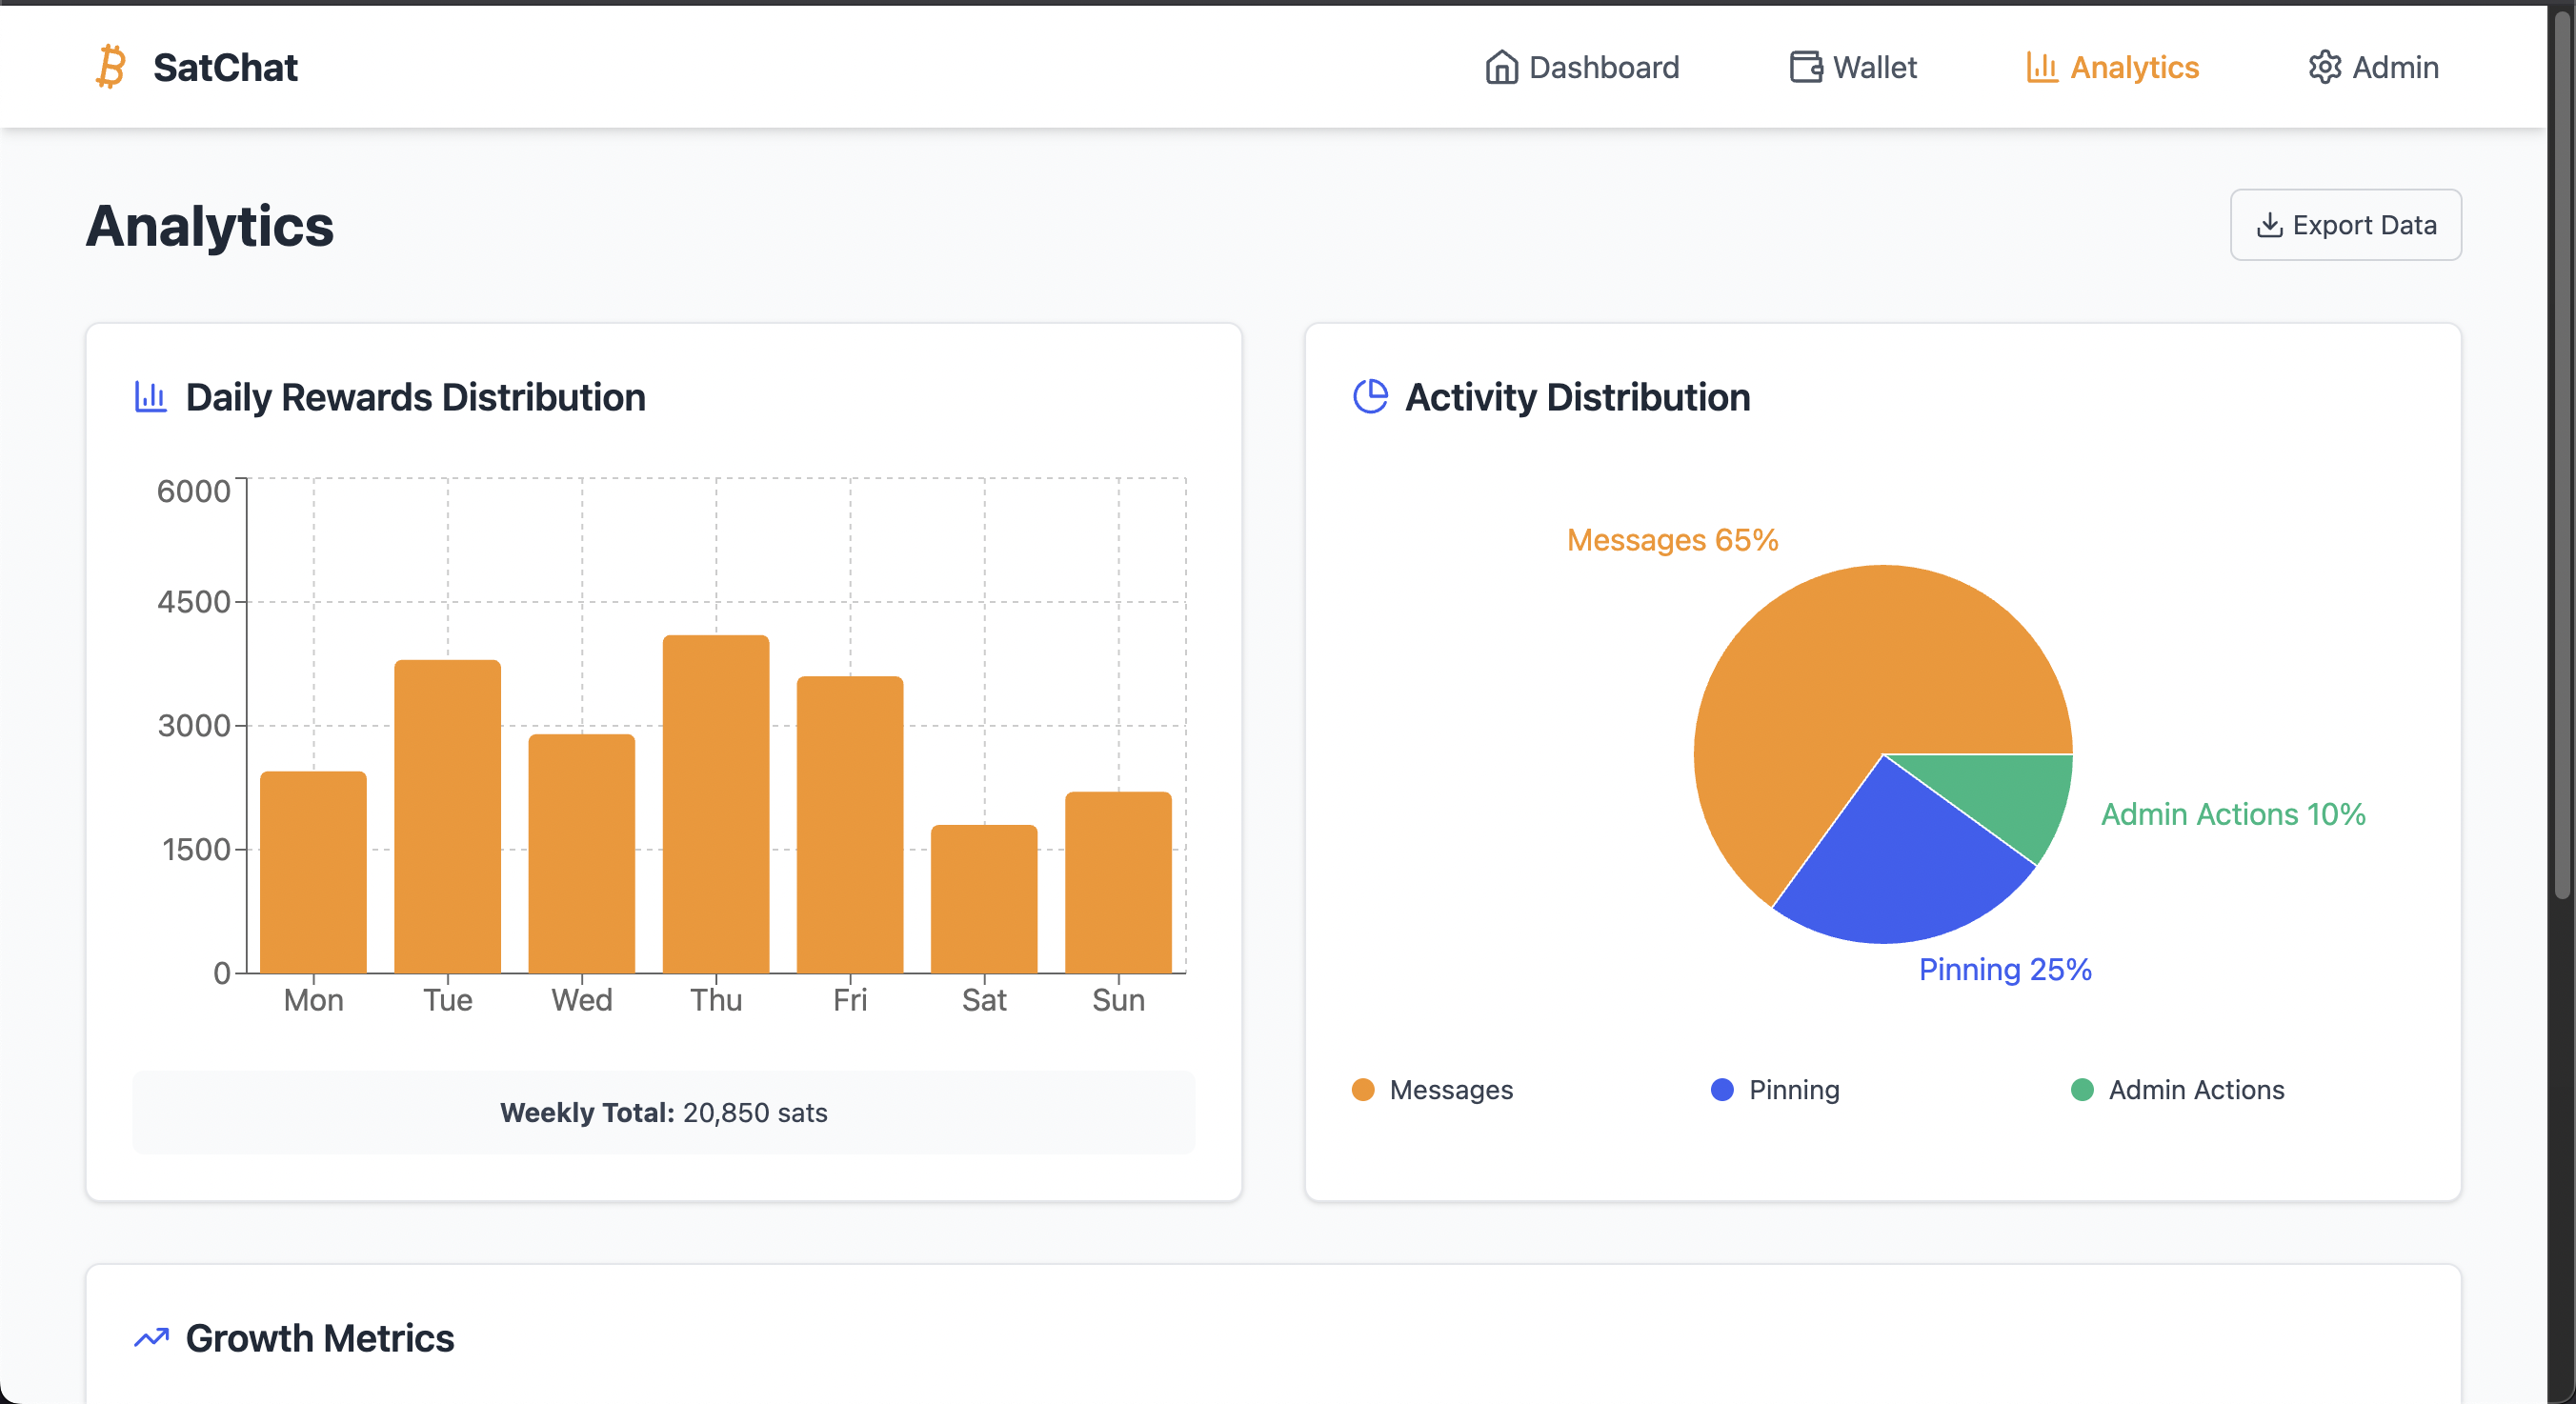Click the Analytics bar chart nav icon
The width and height of the screenshot is (2576, 1404).
tap(2041, 67)
